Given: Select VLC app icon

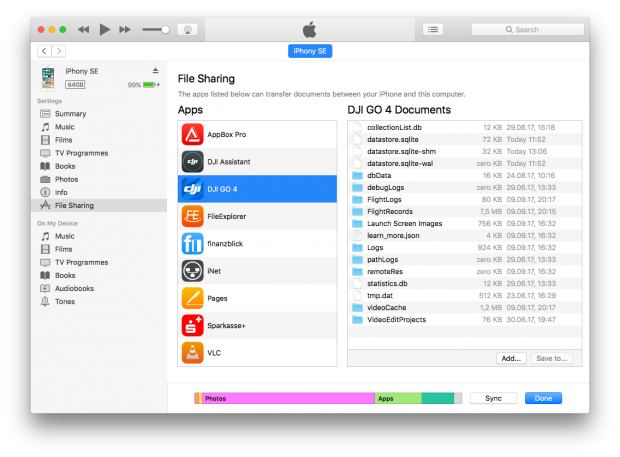Looking at the screenshot, I should coord(193,353).
